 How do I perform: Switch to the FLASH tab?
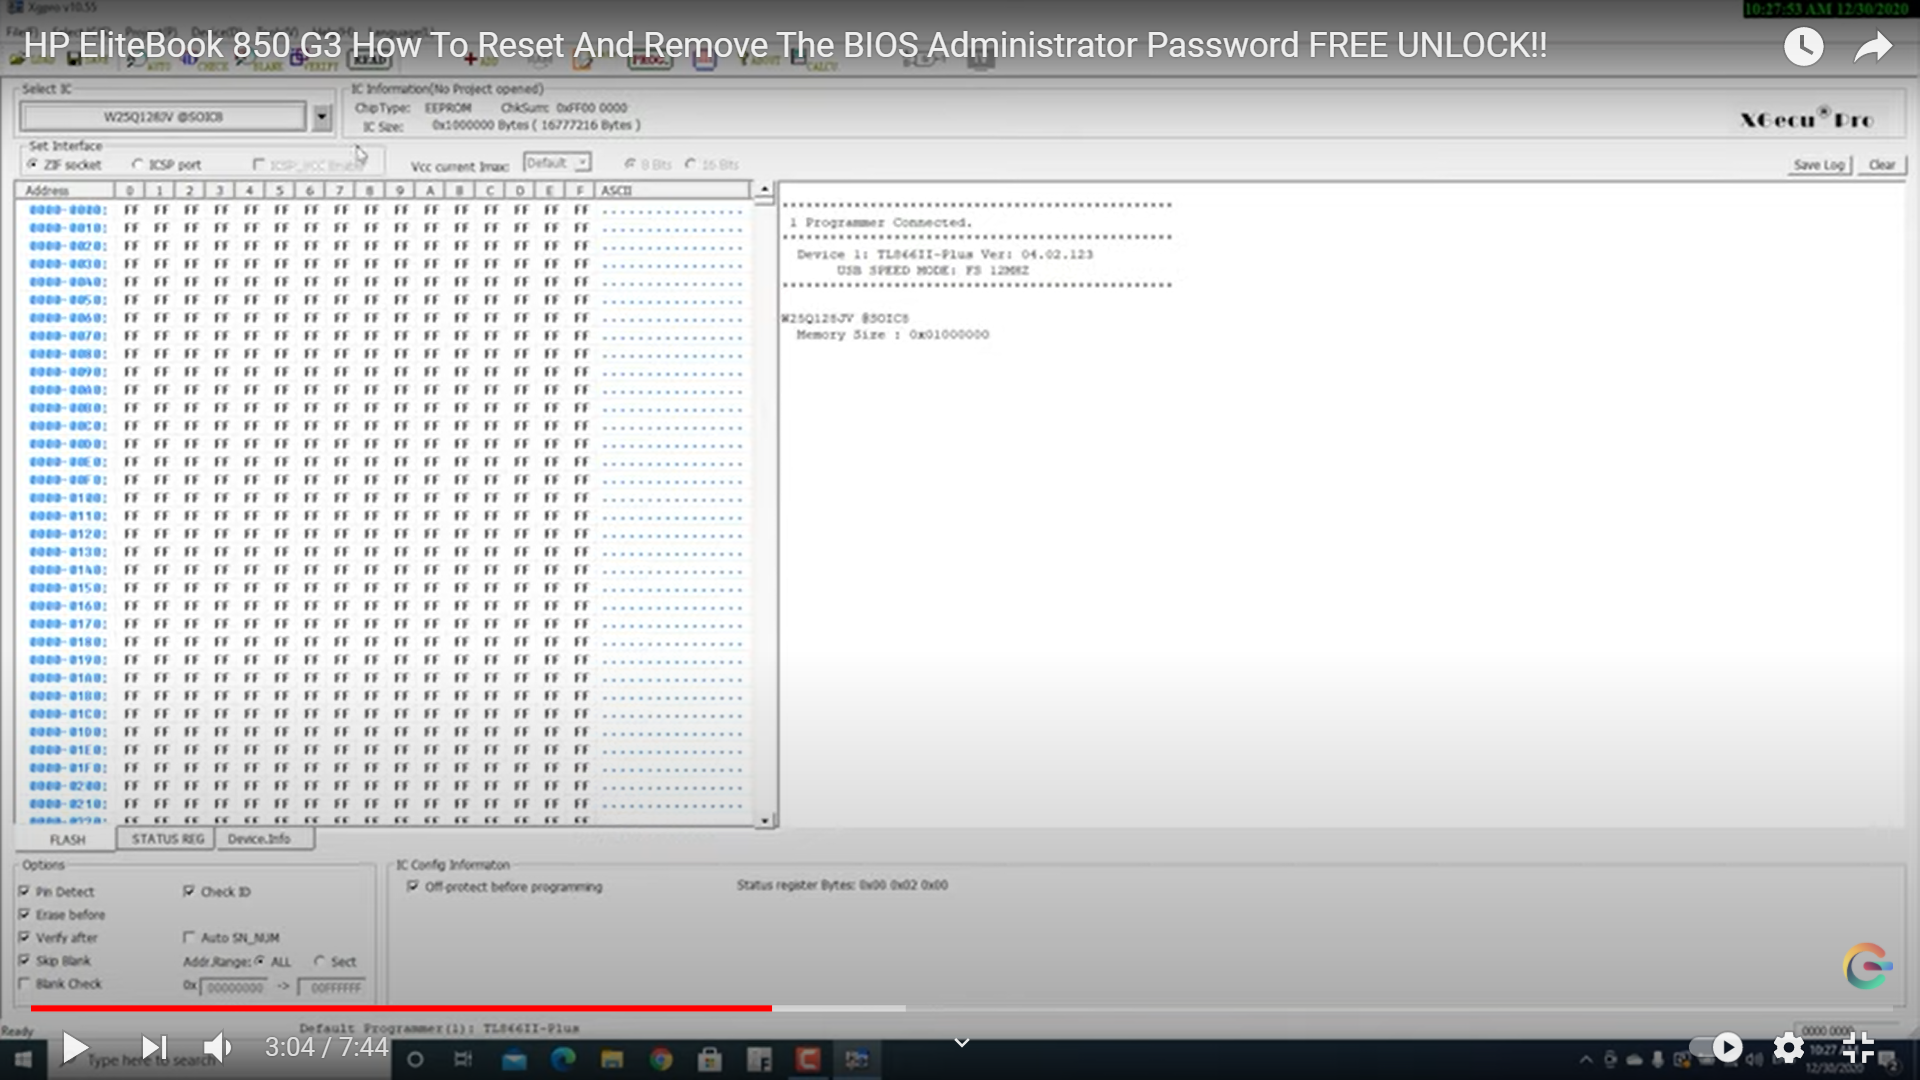67,839
